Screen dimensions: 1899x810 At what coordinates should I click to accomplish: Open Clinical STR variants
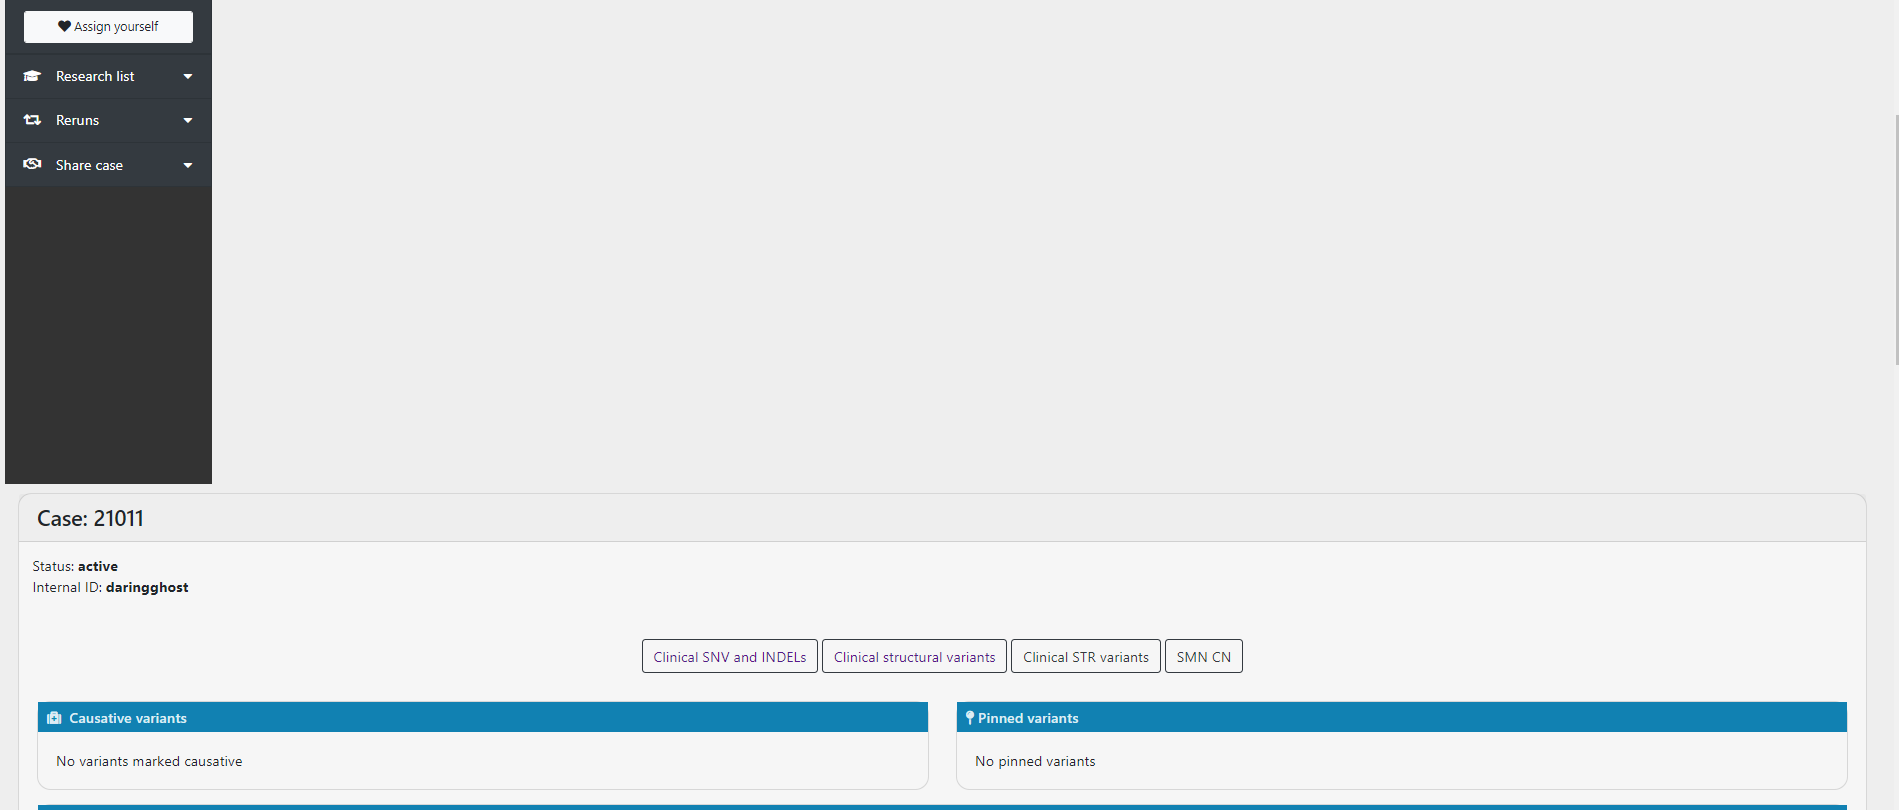pyautogui.click(x=1086, y=657)
